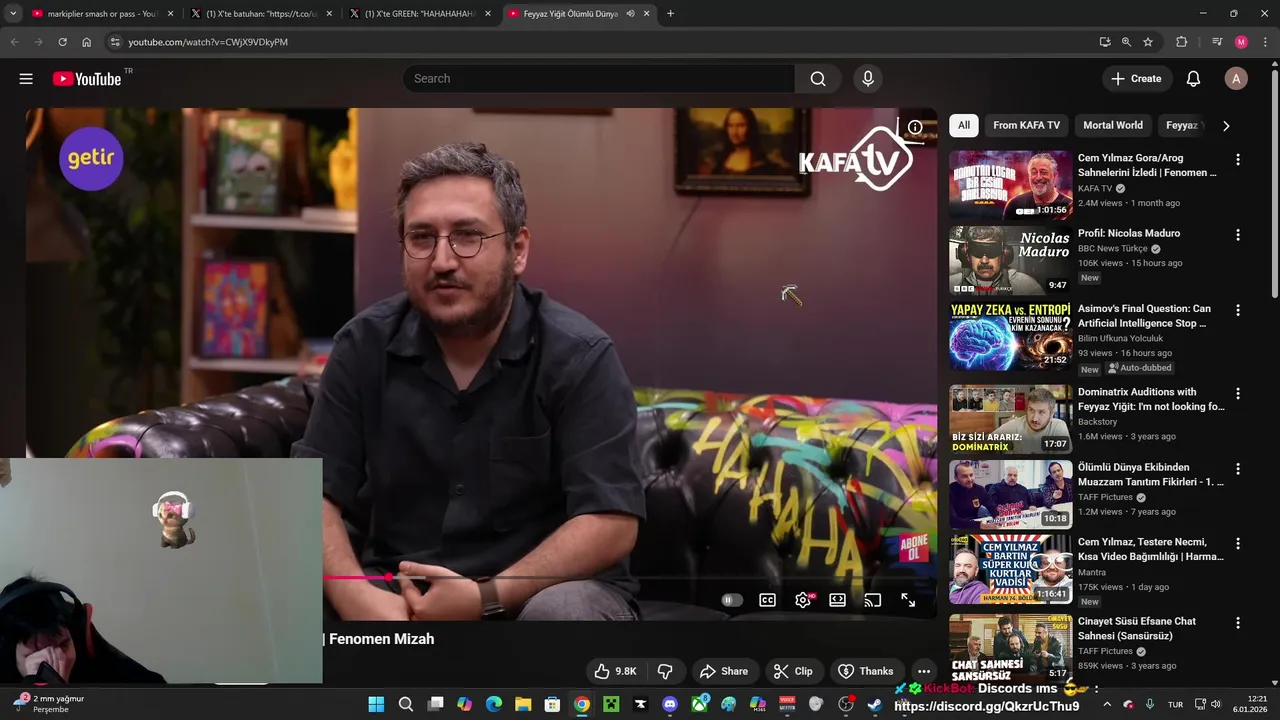Open options for Asimov's Final Question video
This screenshot has width=1280, height=720.
point(1238,311)
